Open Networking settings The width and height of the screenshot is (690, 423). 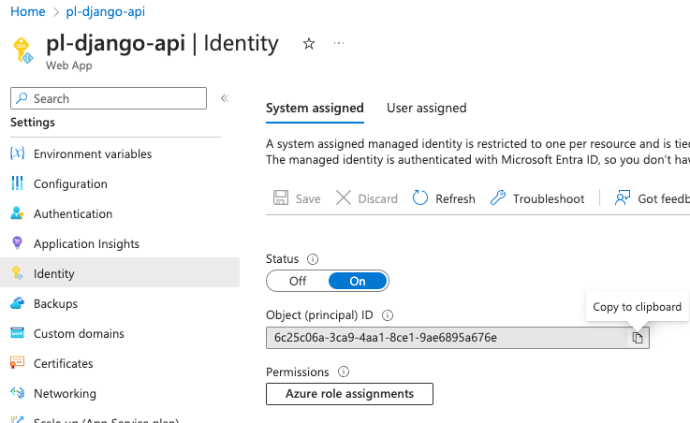point(65,394)
